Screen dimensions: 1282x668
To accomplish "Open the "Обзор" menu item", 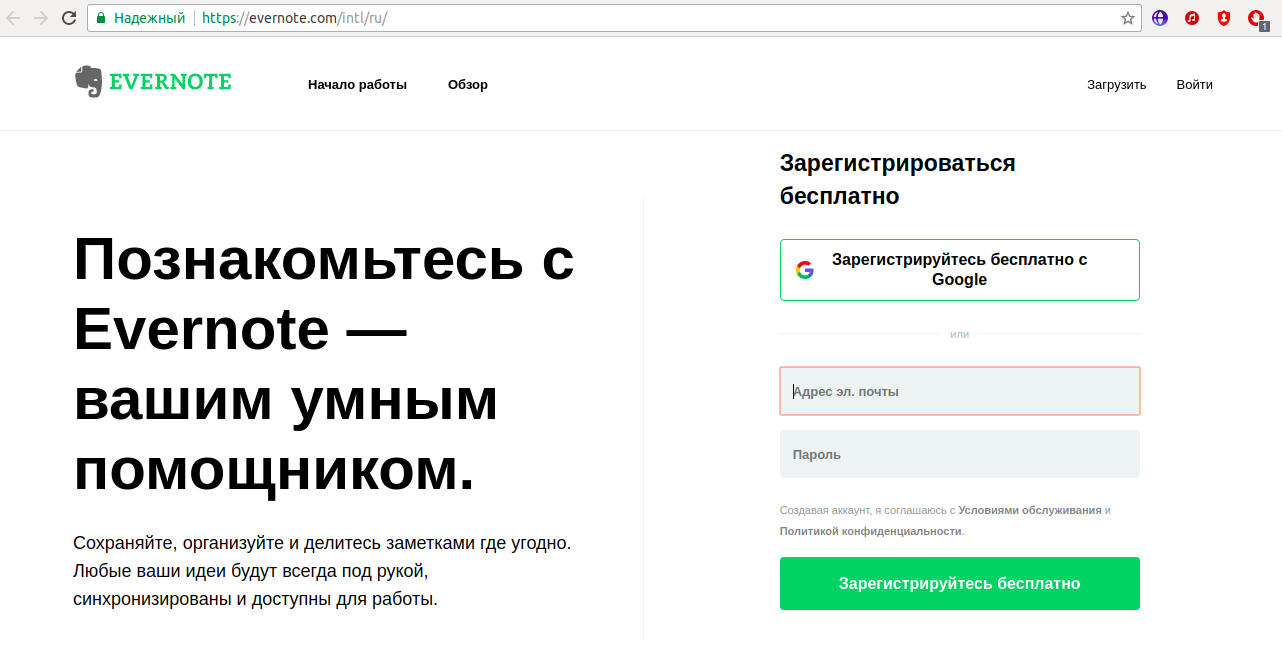I will [468, 85].
